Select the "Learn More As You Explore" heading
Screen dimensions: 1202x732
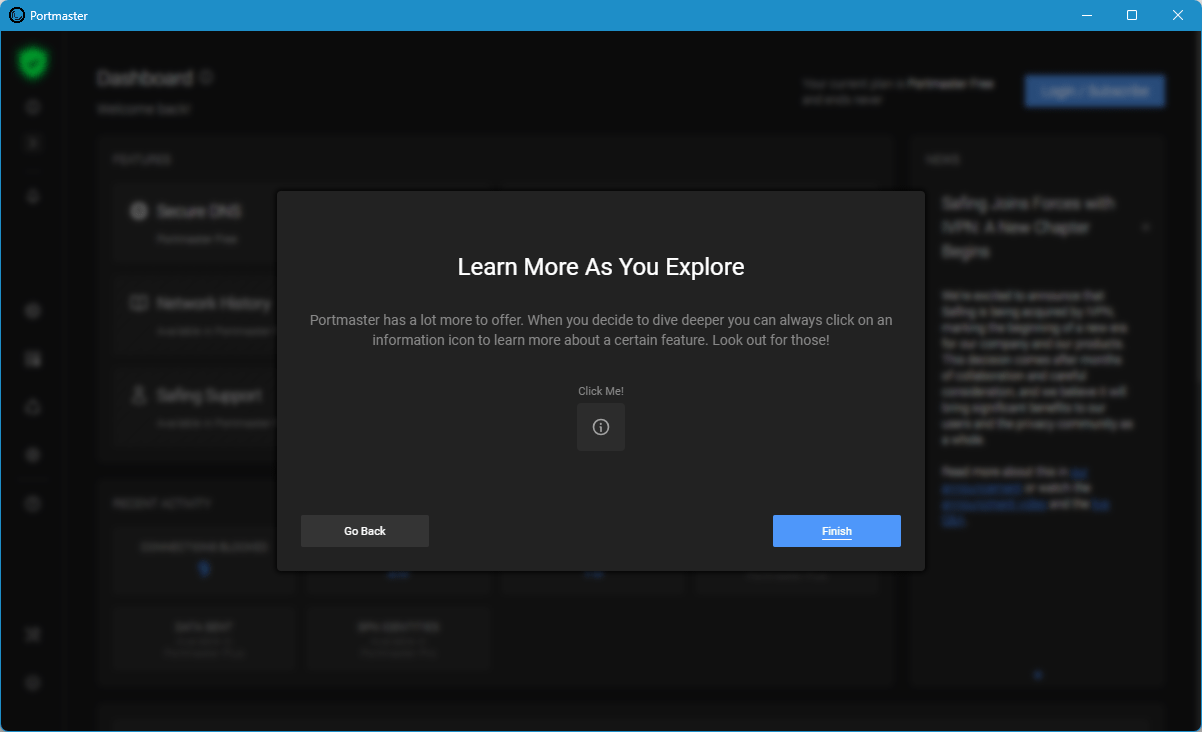coord(601,267)
